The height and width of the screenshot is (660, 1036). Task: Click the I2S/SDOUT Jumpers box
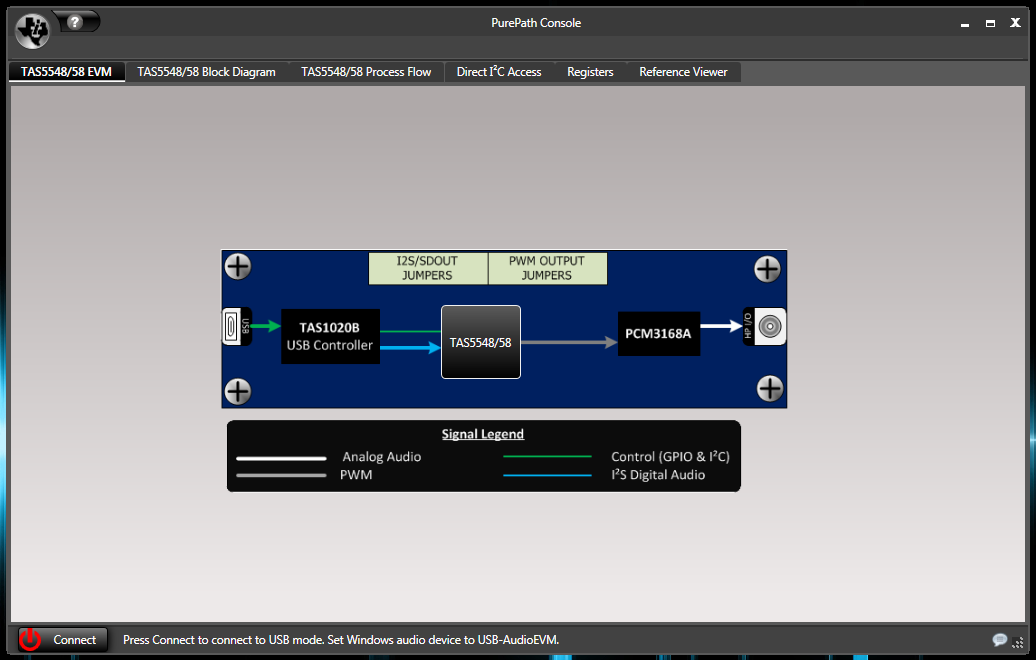pos(428,268)
